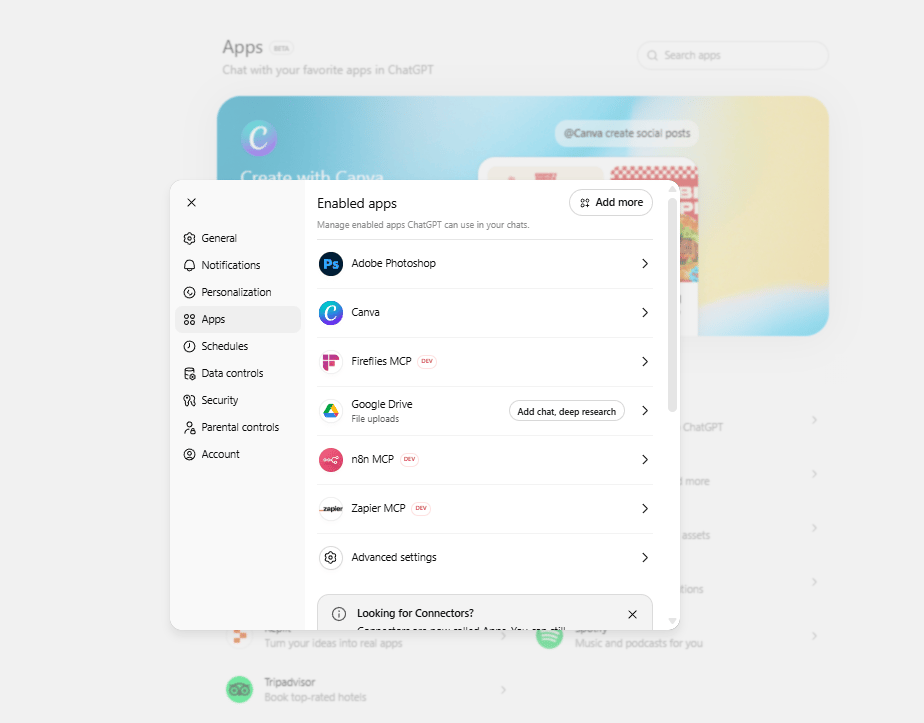Select the Canva app icon
The width and height of the screenshot is (924, 723).
pos(331,312)
